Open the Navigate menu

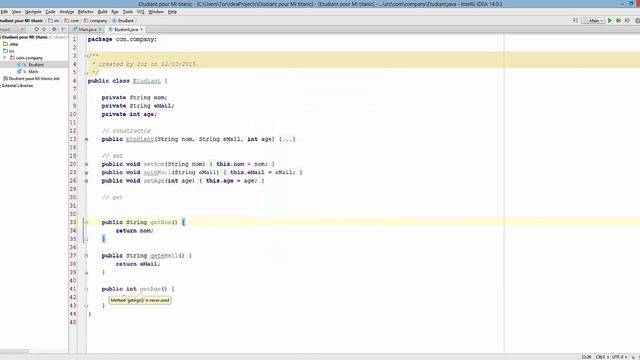[33, 12]
